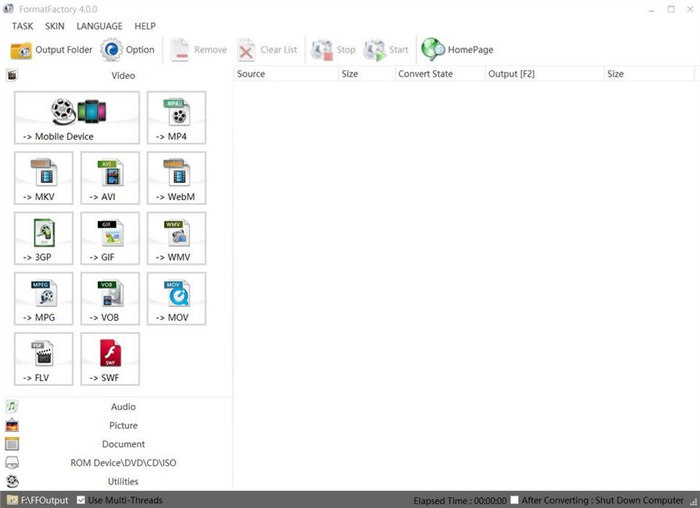700x508 pixels.
Task: Click the F:\FFOutput path text
Action: coord(45,500)
